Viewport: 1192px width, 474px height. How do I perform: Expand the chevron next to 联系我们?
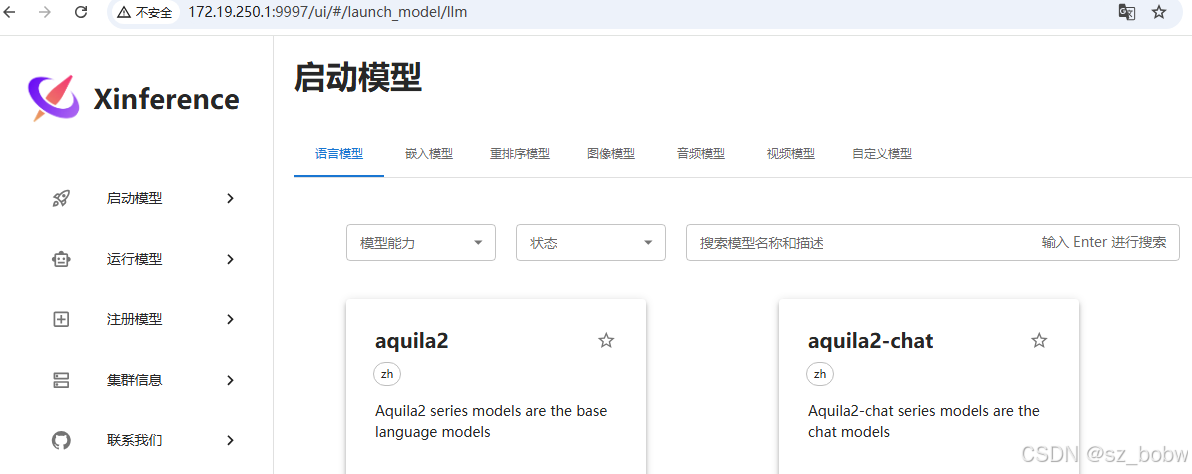pyautogui.click(x=230, y=441)
